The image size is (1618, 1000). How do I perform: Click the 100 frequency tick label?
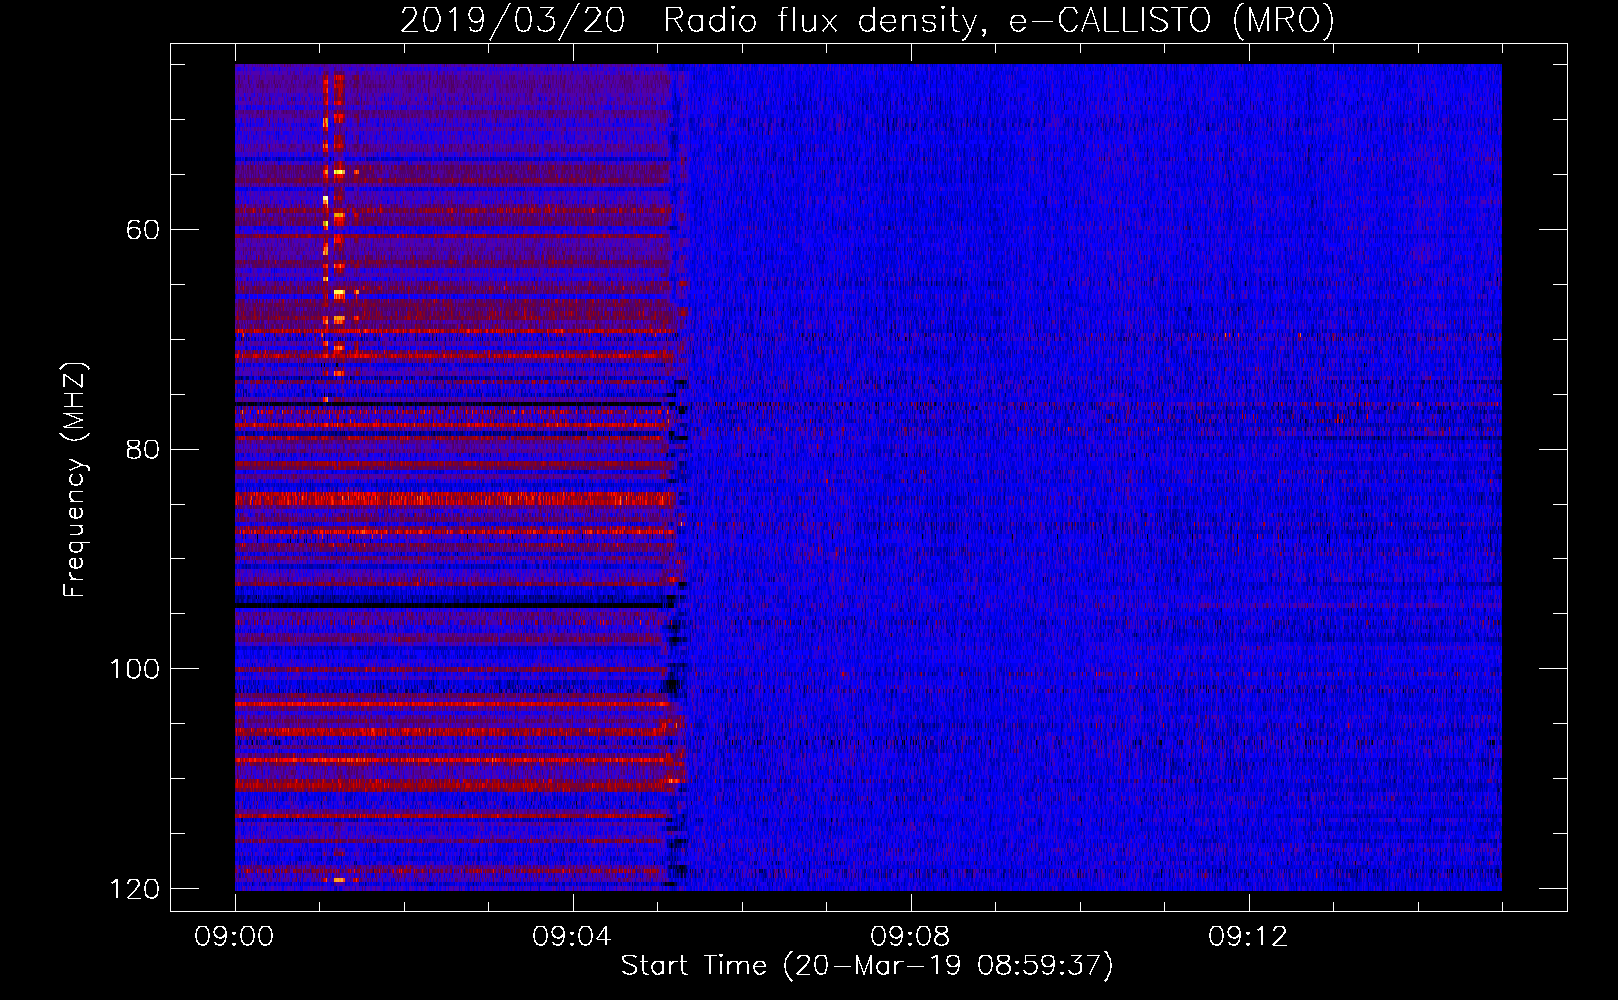point(134,669)
